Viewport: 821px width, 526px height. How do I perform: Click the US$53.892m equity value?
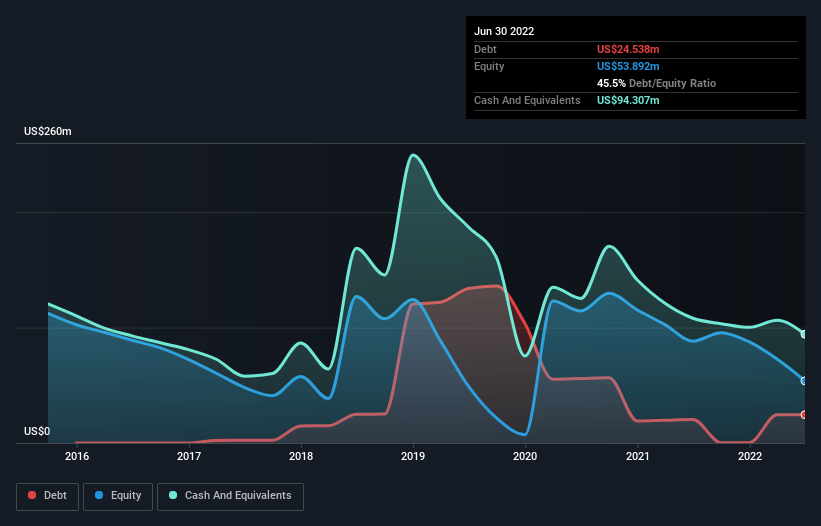628,66
